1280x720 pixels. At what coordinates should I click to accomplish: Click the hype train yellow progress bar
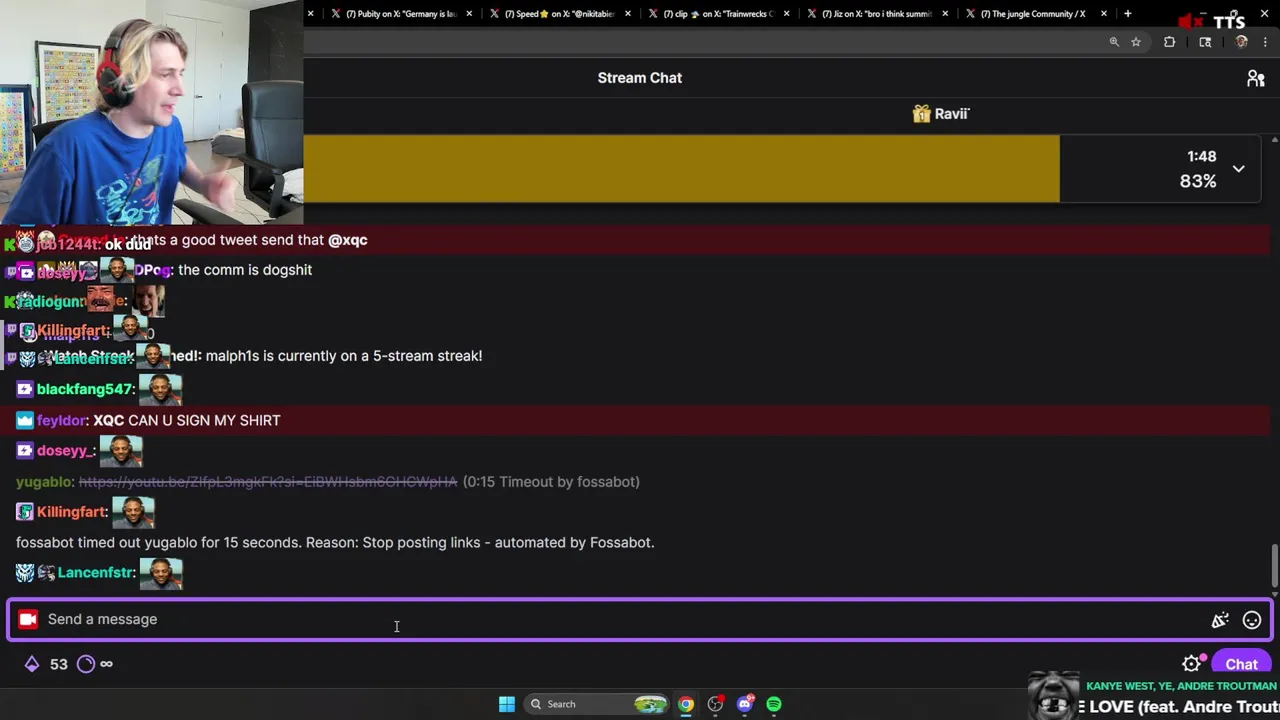pyautogui.click(x=681, y=168)
